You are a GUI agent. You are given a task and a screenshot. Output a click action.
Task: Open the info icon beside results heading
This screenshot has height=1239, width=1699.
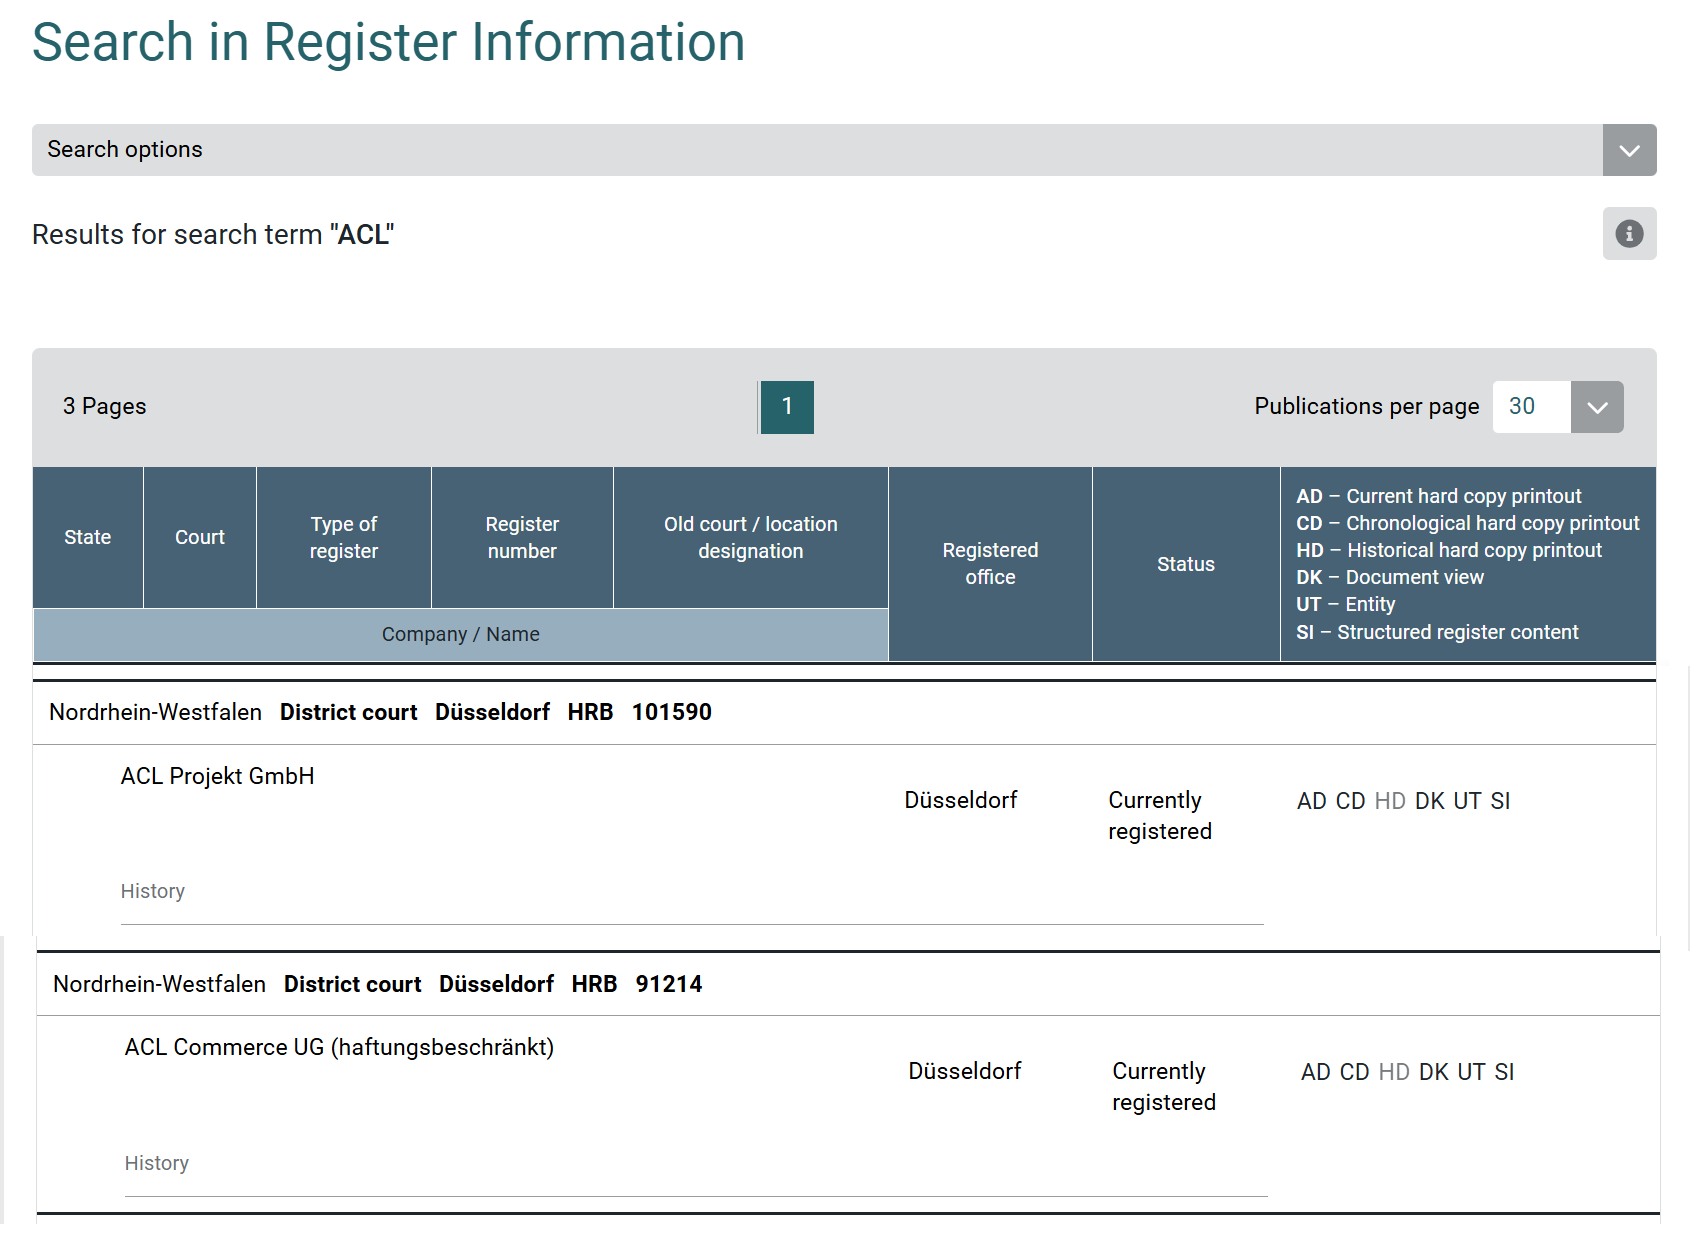click(1629, 234)
